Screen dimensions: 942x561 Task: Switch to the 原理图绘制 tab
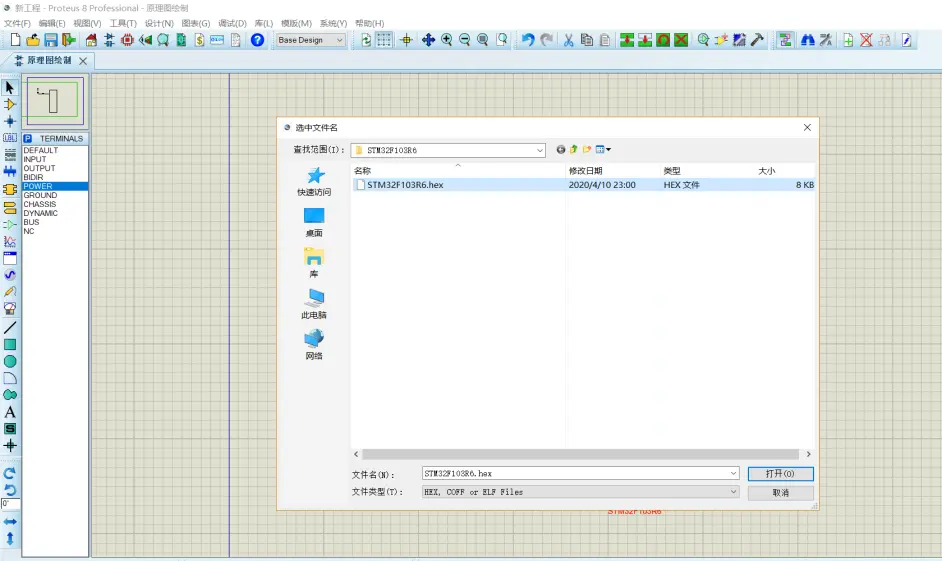[x=49, y=61]
